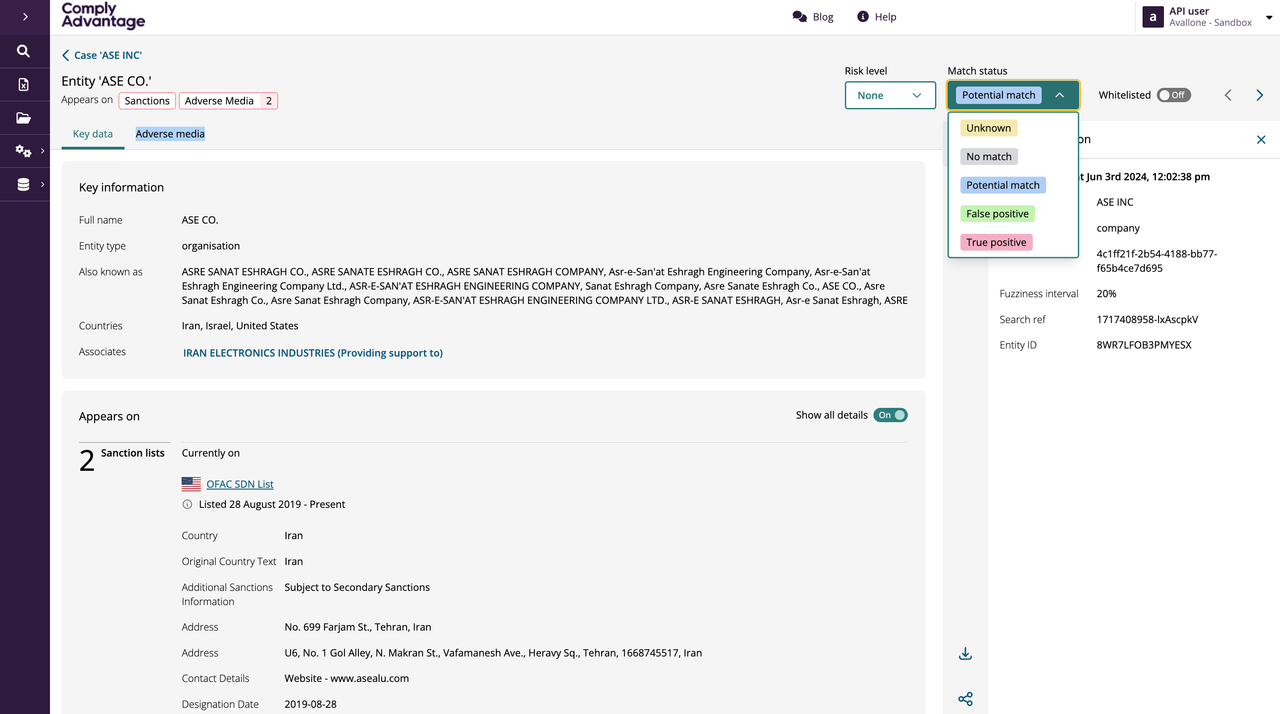Image resolution: width=1280 pixels, height=714 pixels.
Task: Open the database icon in sidebar
Action: pyautogui.click(x=23, y=185)
